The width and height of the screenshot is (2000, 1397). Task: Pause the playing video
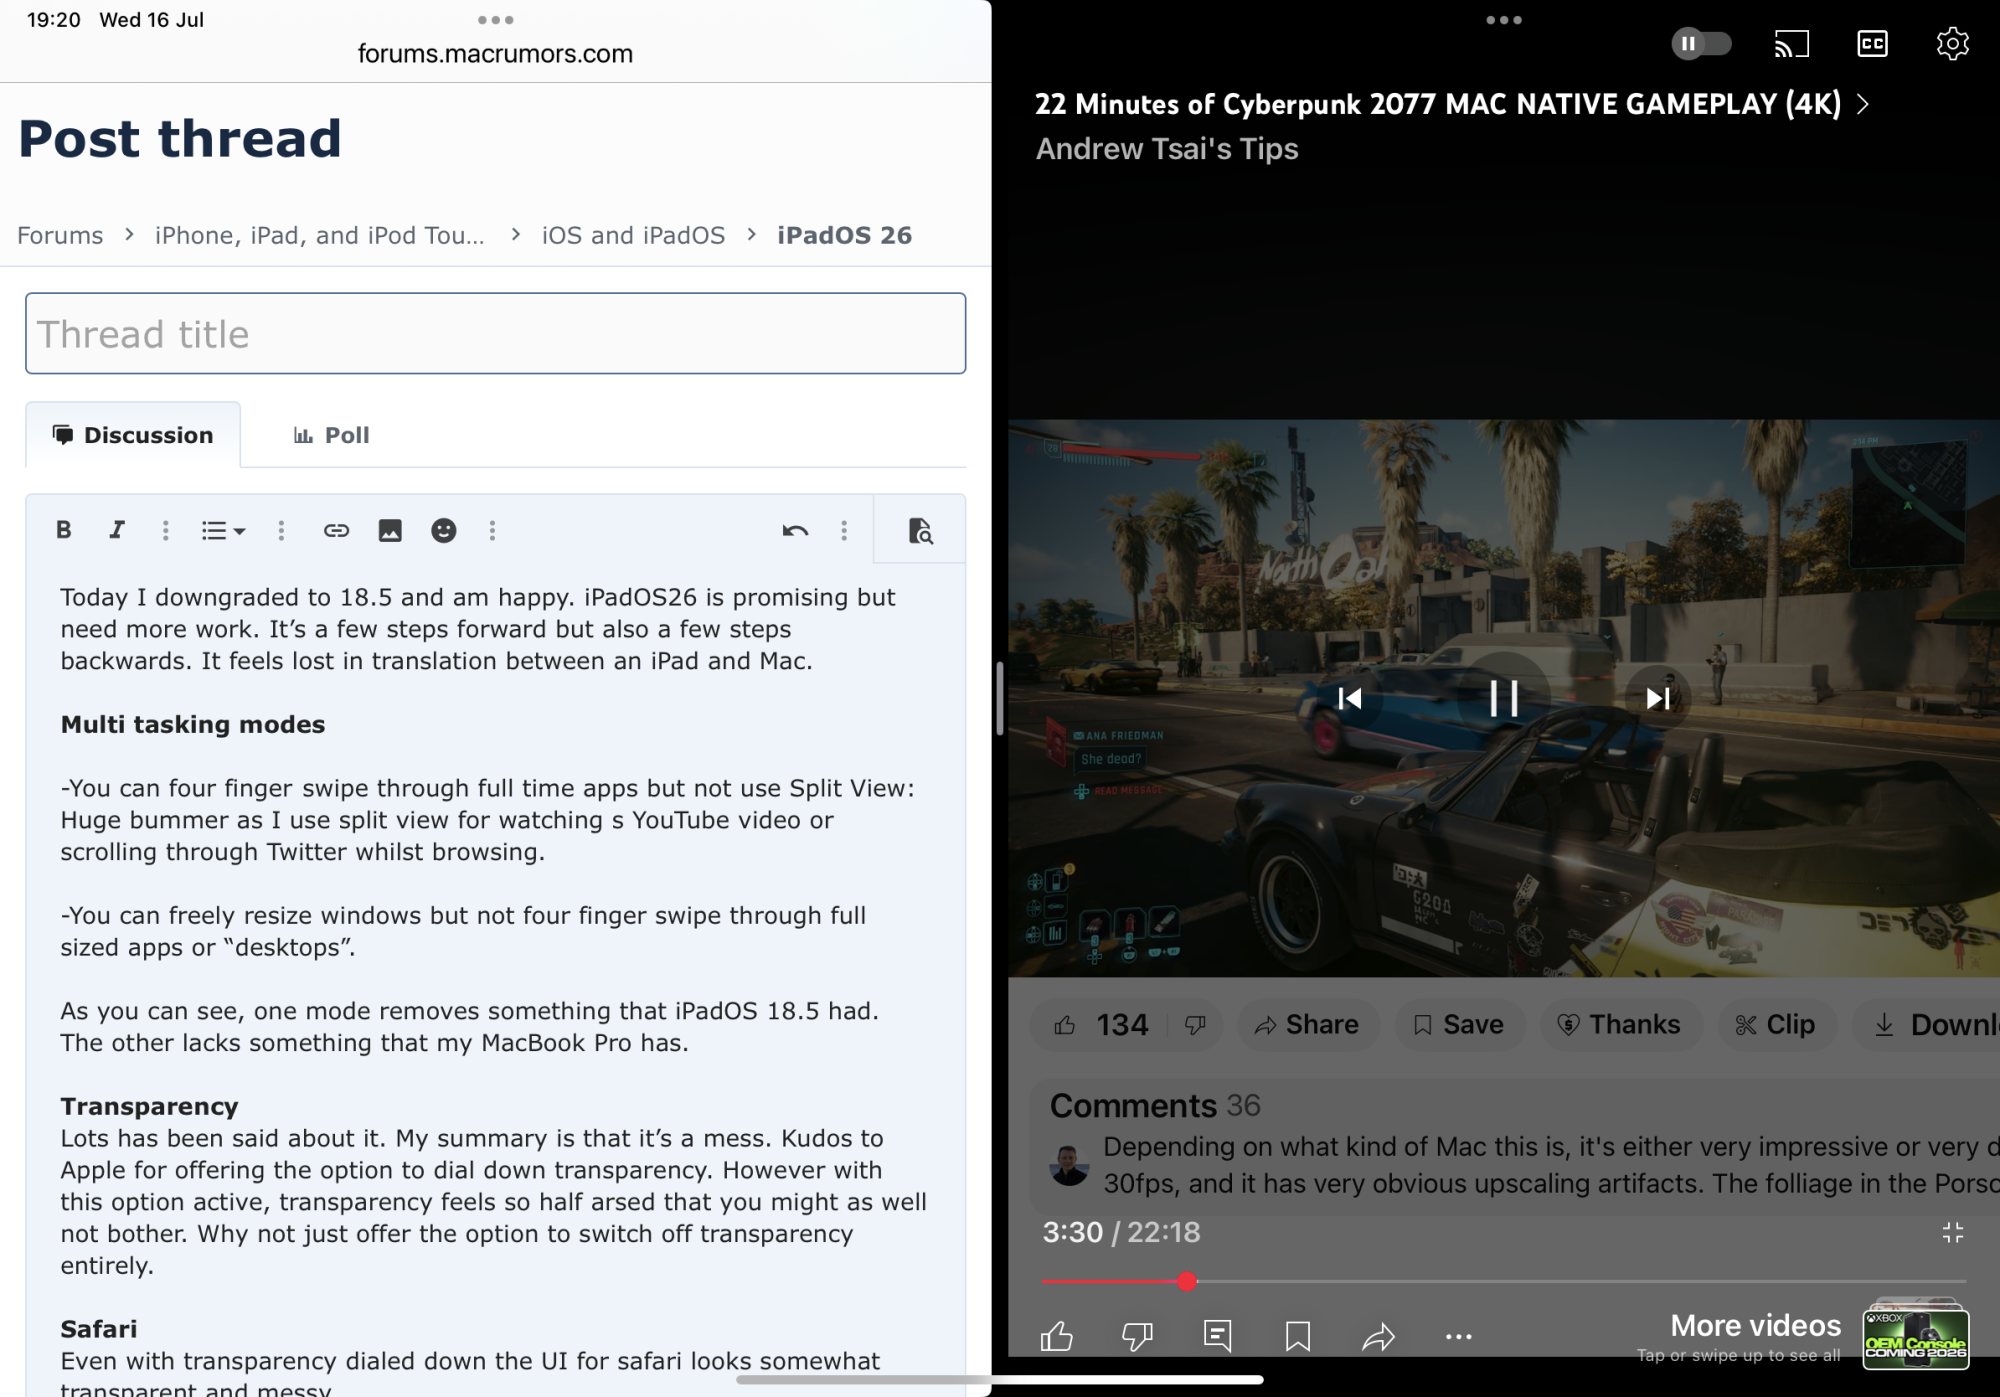click(1503, 698)
